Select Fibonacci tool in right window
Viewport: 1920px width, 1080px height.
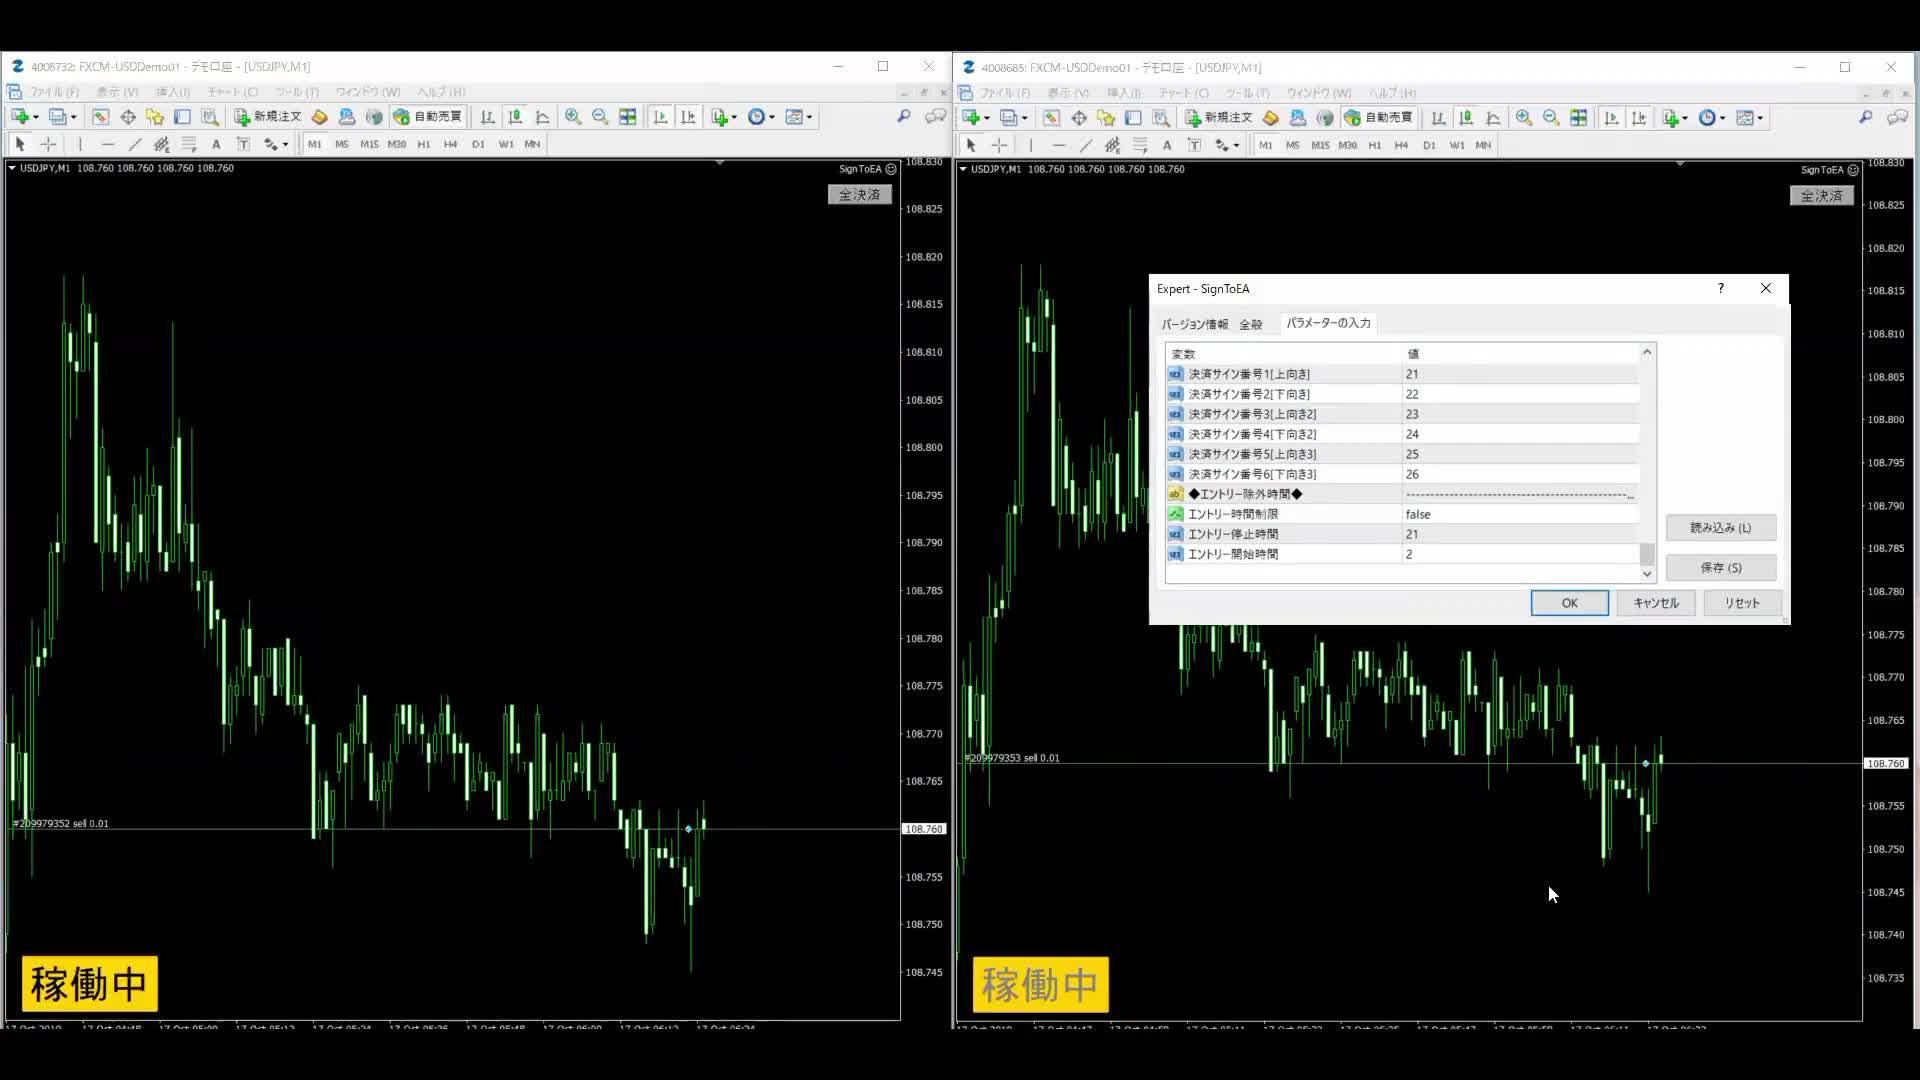point(1140,145)
